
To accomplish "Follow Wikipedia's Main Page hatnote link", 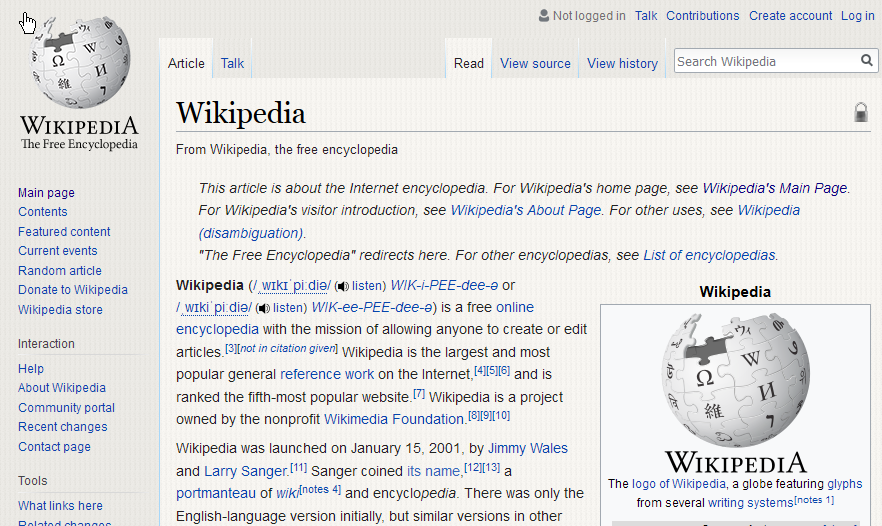I will coord(775,188).
